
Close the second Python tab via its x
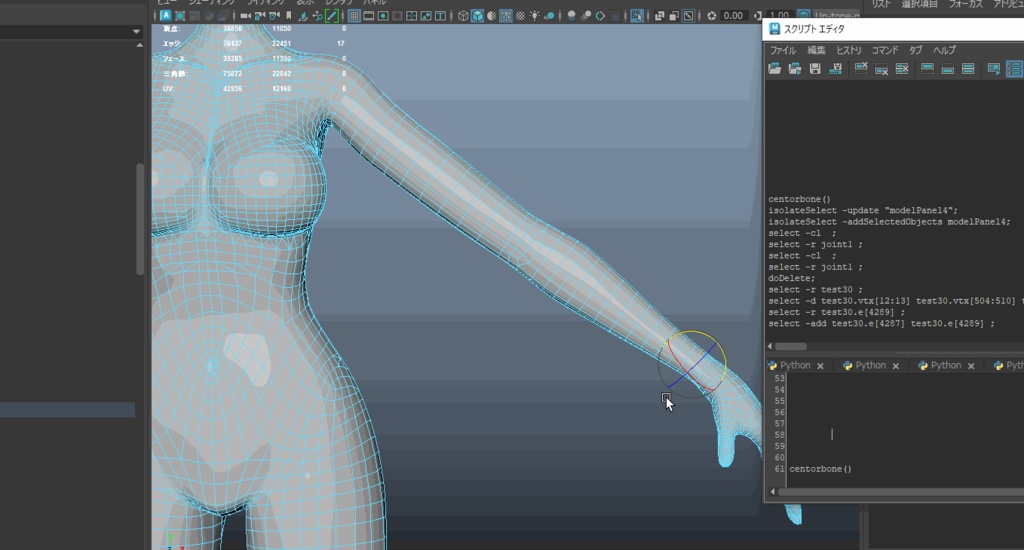896,366
